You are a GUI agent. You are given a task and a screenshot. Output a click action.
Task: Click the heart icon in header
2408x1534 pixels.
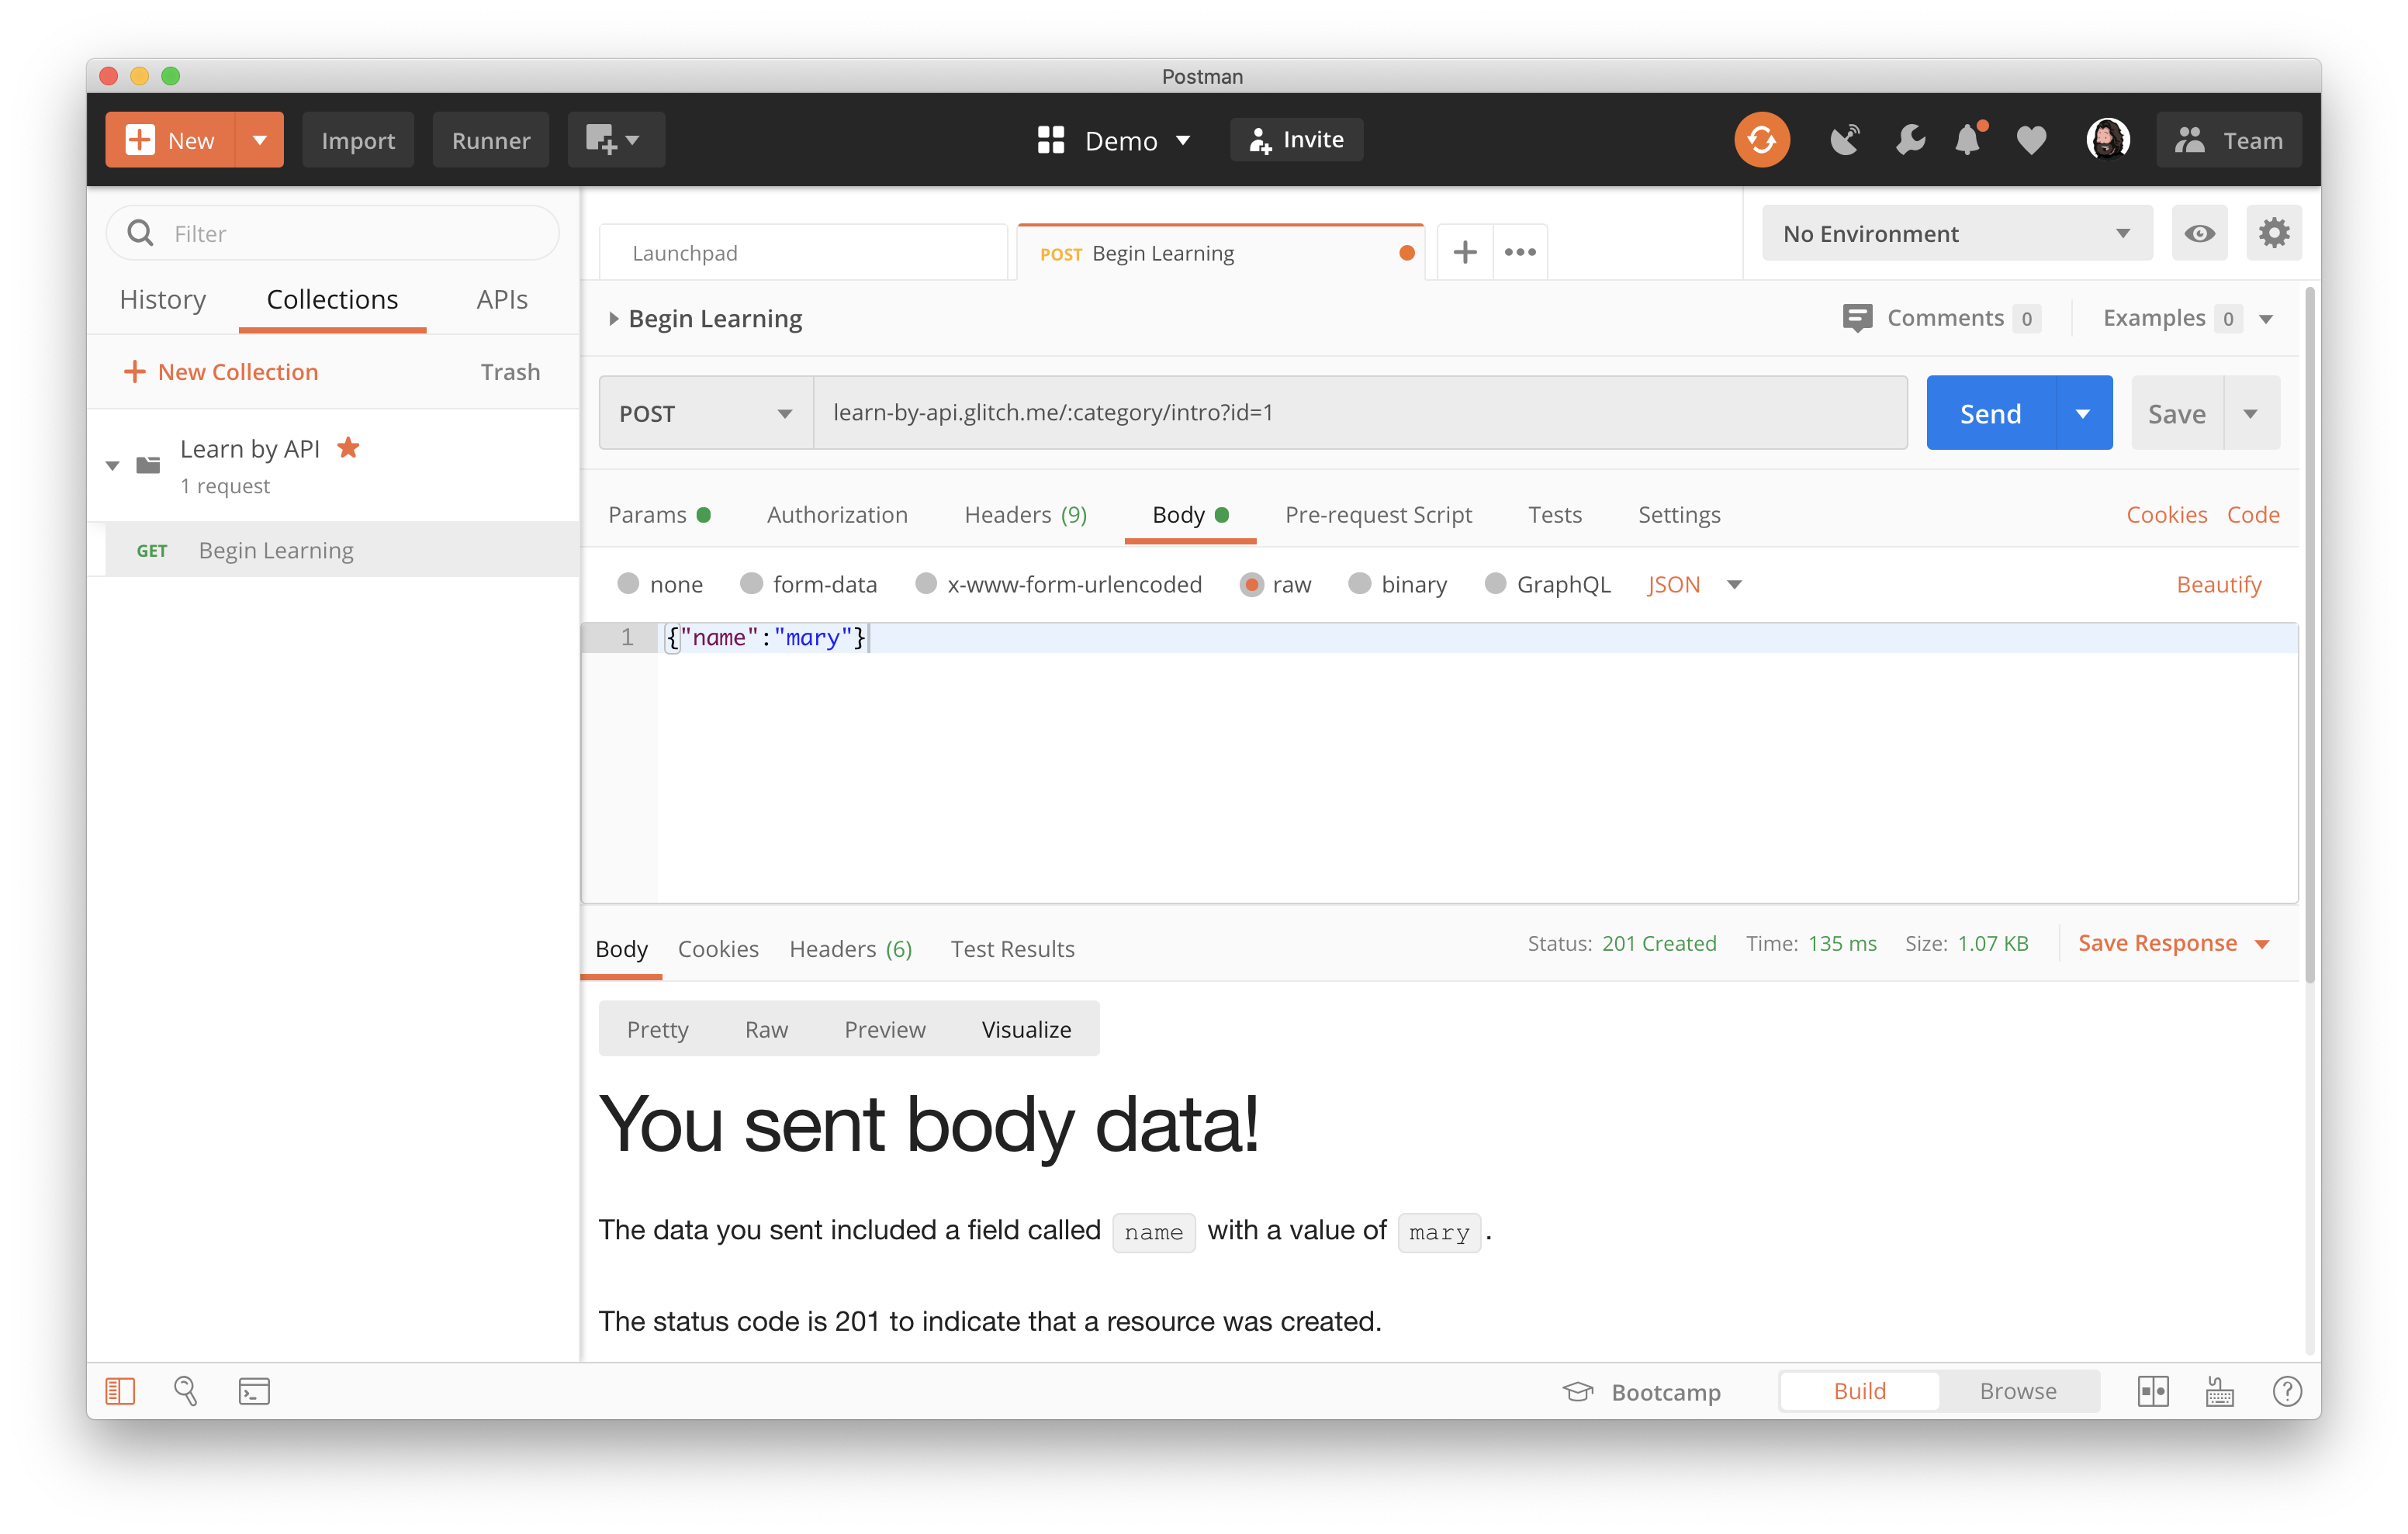coord(2031,140)
